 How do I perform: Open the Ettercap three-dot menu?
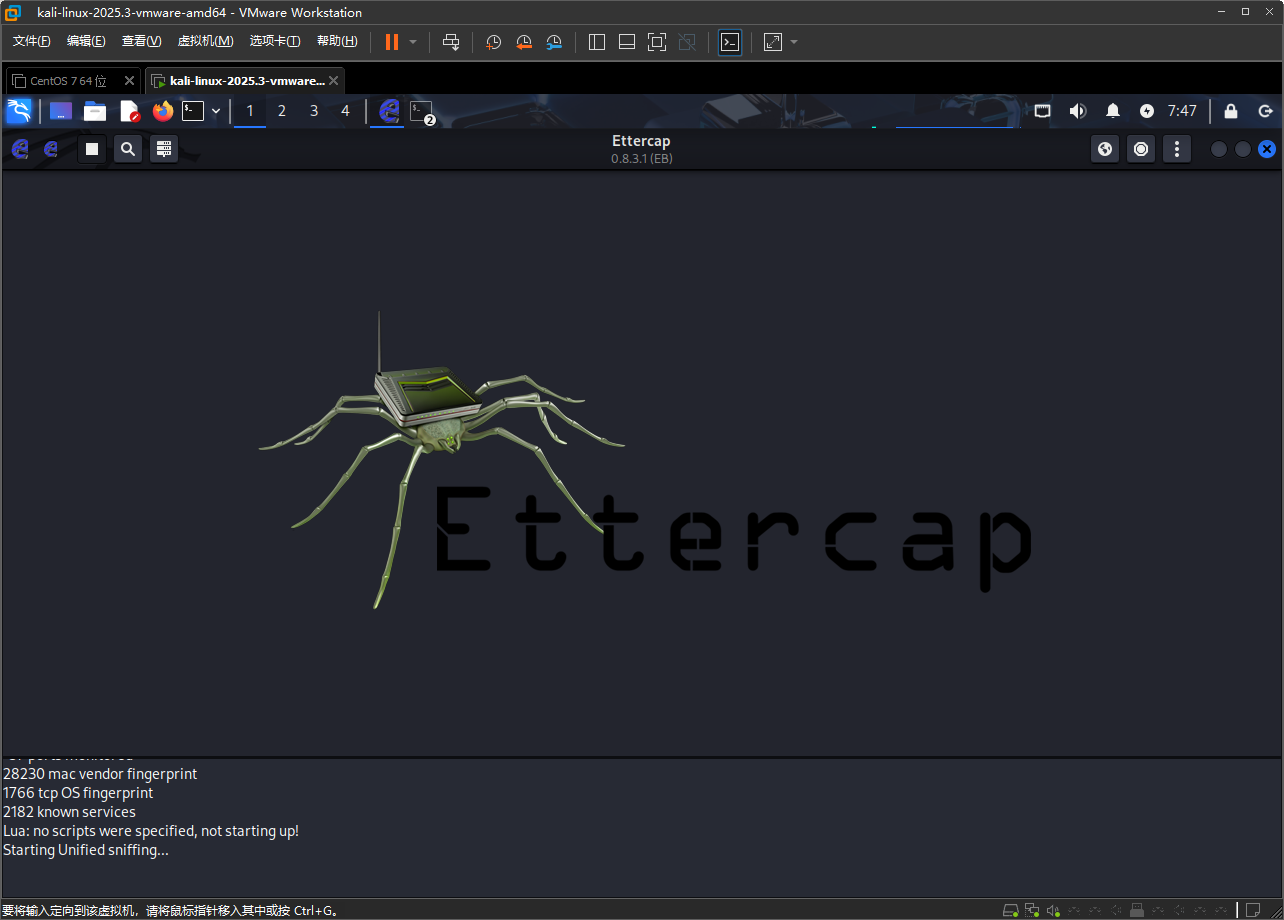tap(1177, 149)
